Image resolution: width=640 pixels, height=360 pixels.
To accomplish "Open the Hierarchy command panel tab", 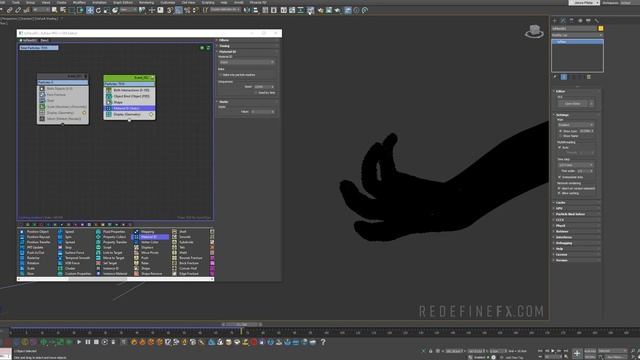I will pyautogui.click(x=571, y=20).
